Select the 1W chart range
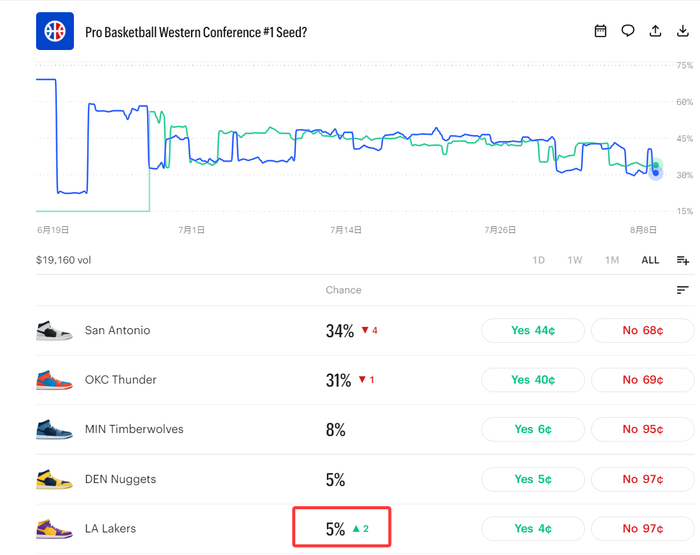This screenshot has width=700, height=555. point(575,260)
